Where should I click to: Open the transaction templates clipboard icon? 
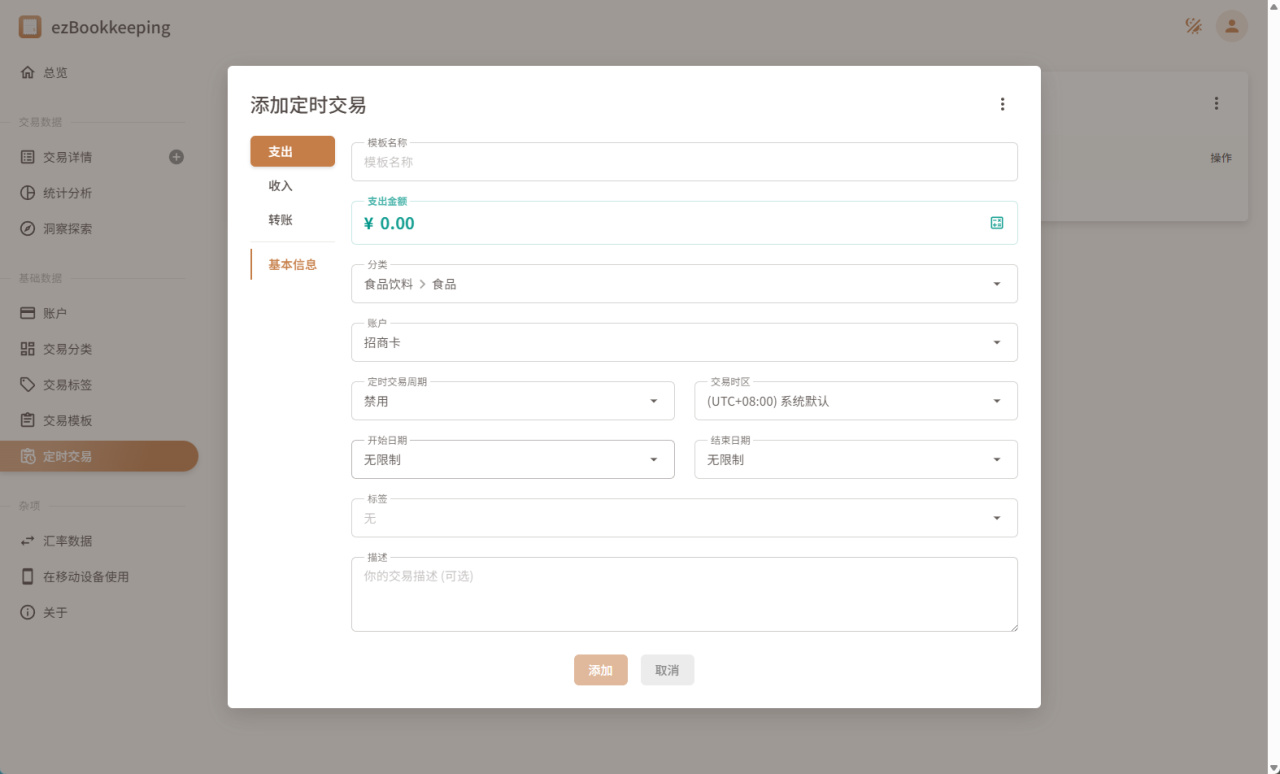pyautogui.click(x=28, y=420)
